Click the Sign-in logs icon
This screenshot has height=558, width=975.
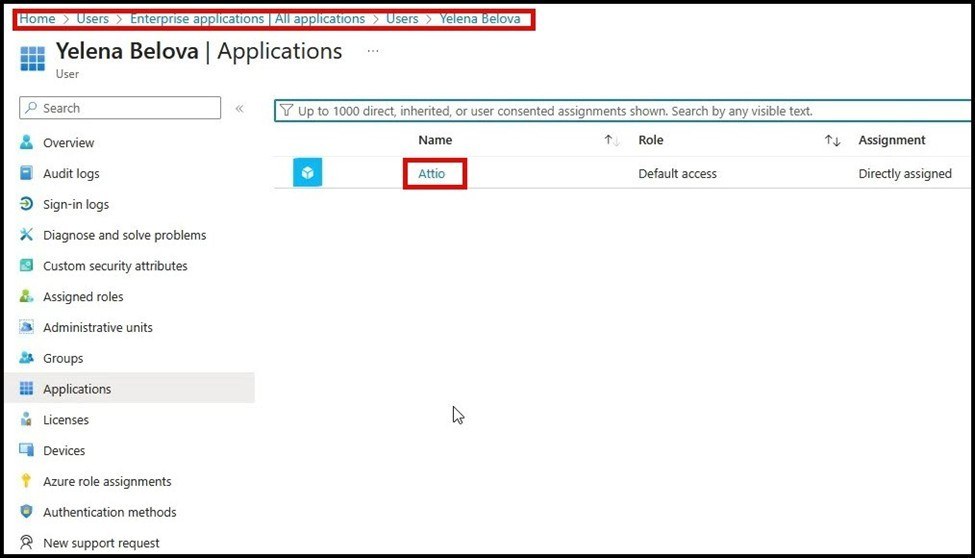(x=27, y=205)
